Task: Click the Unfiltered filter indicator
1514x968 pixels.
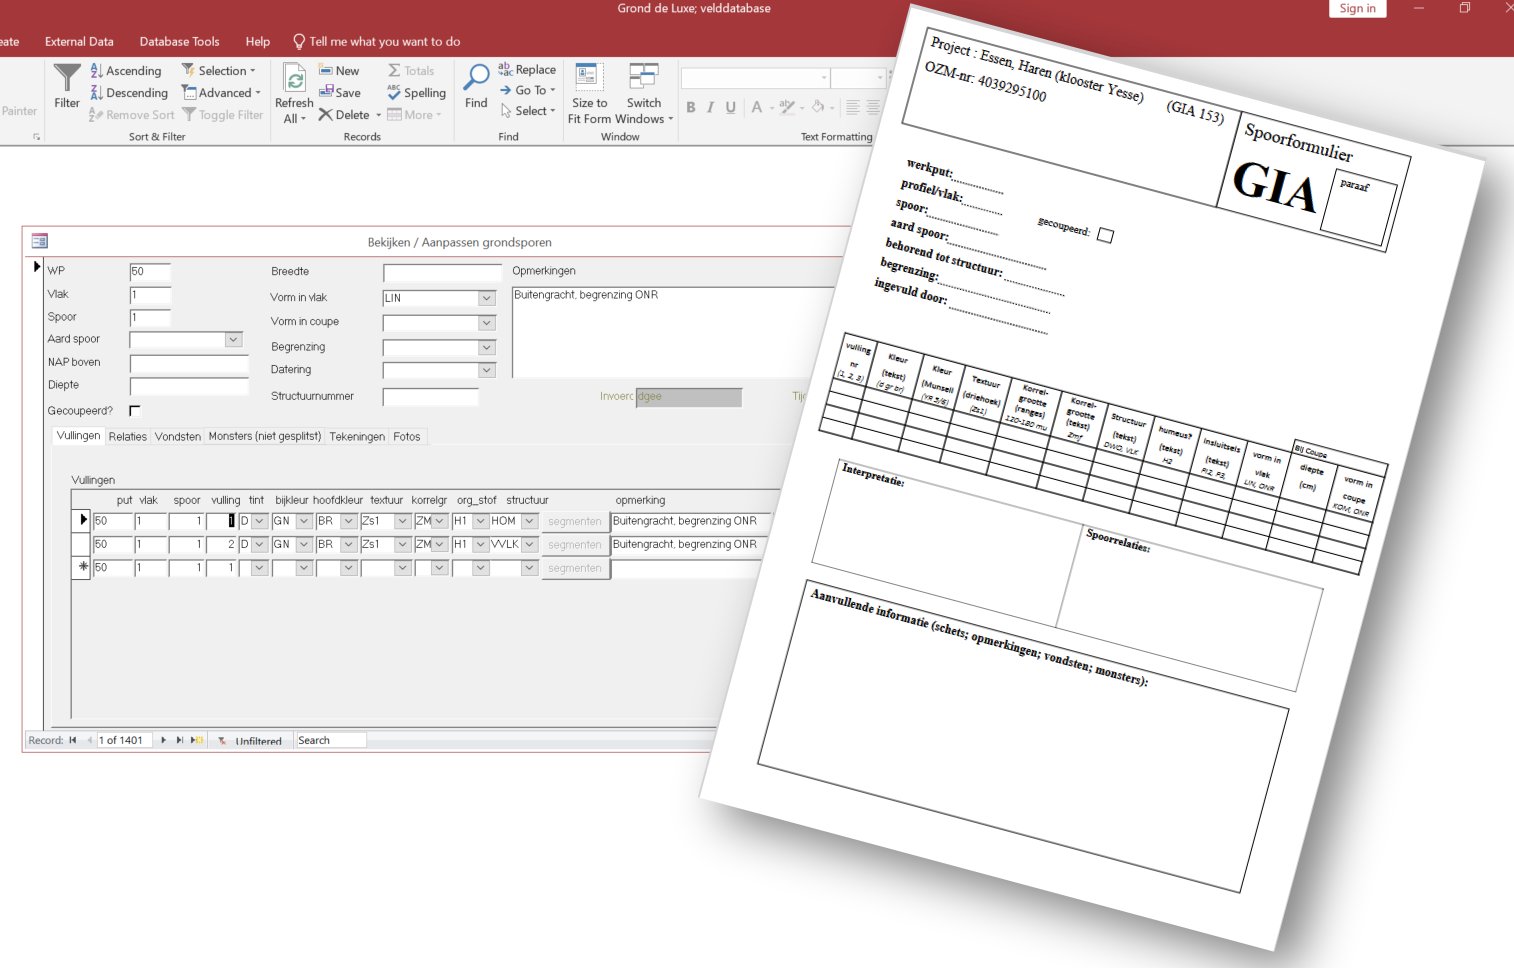Action: tap(250, 741)
